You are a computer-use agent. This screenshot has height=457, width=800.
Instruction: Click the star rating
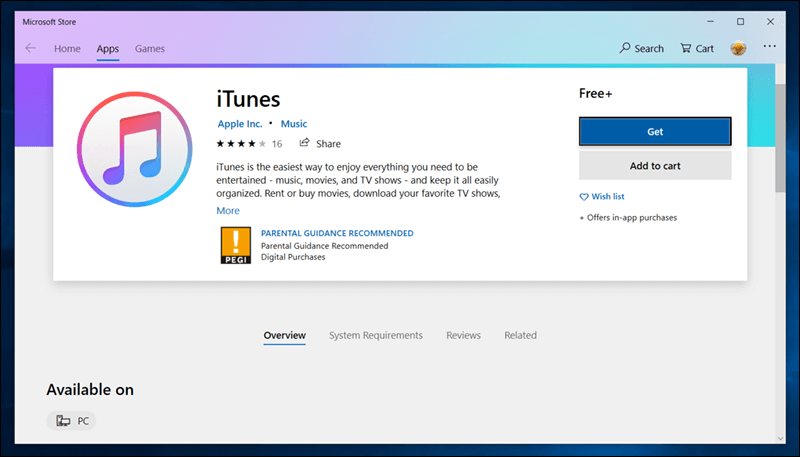pyautogui.click(x=241, y=144)
